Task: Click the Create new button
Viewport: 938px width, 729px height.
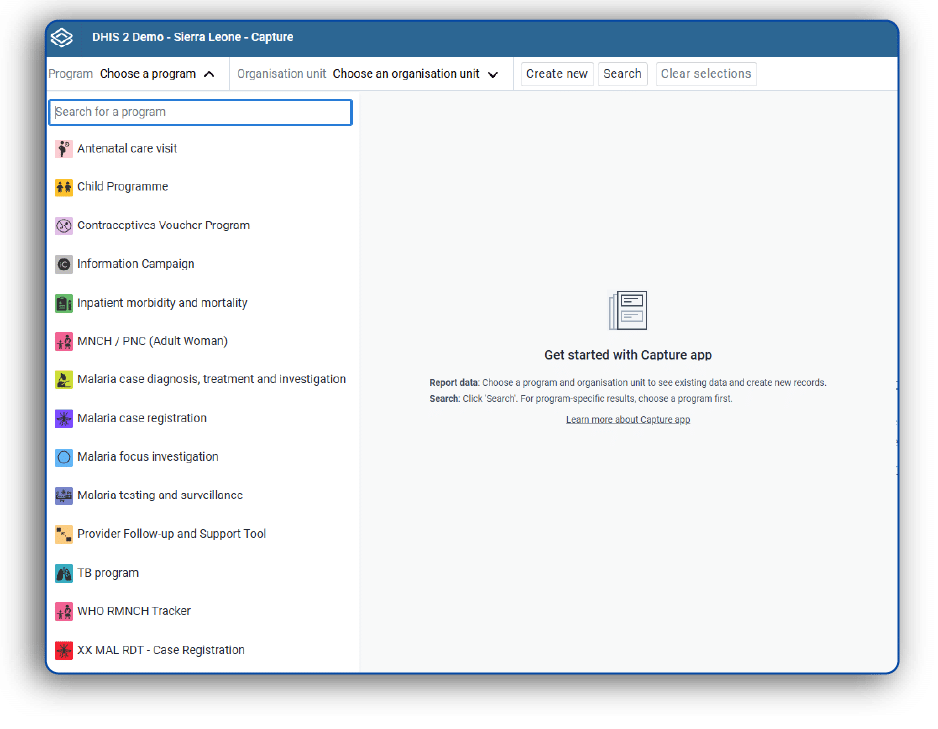Action: (557, 74)
